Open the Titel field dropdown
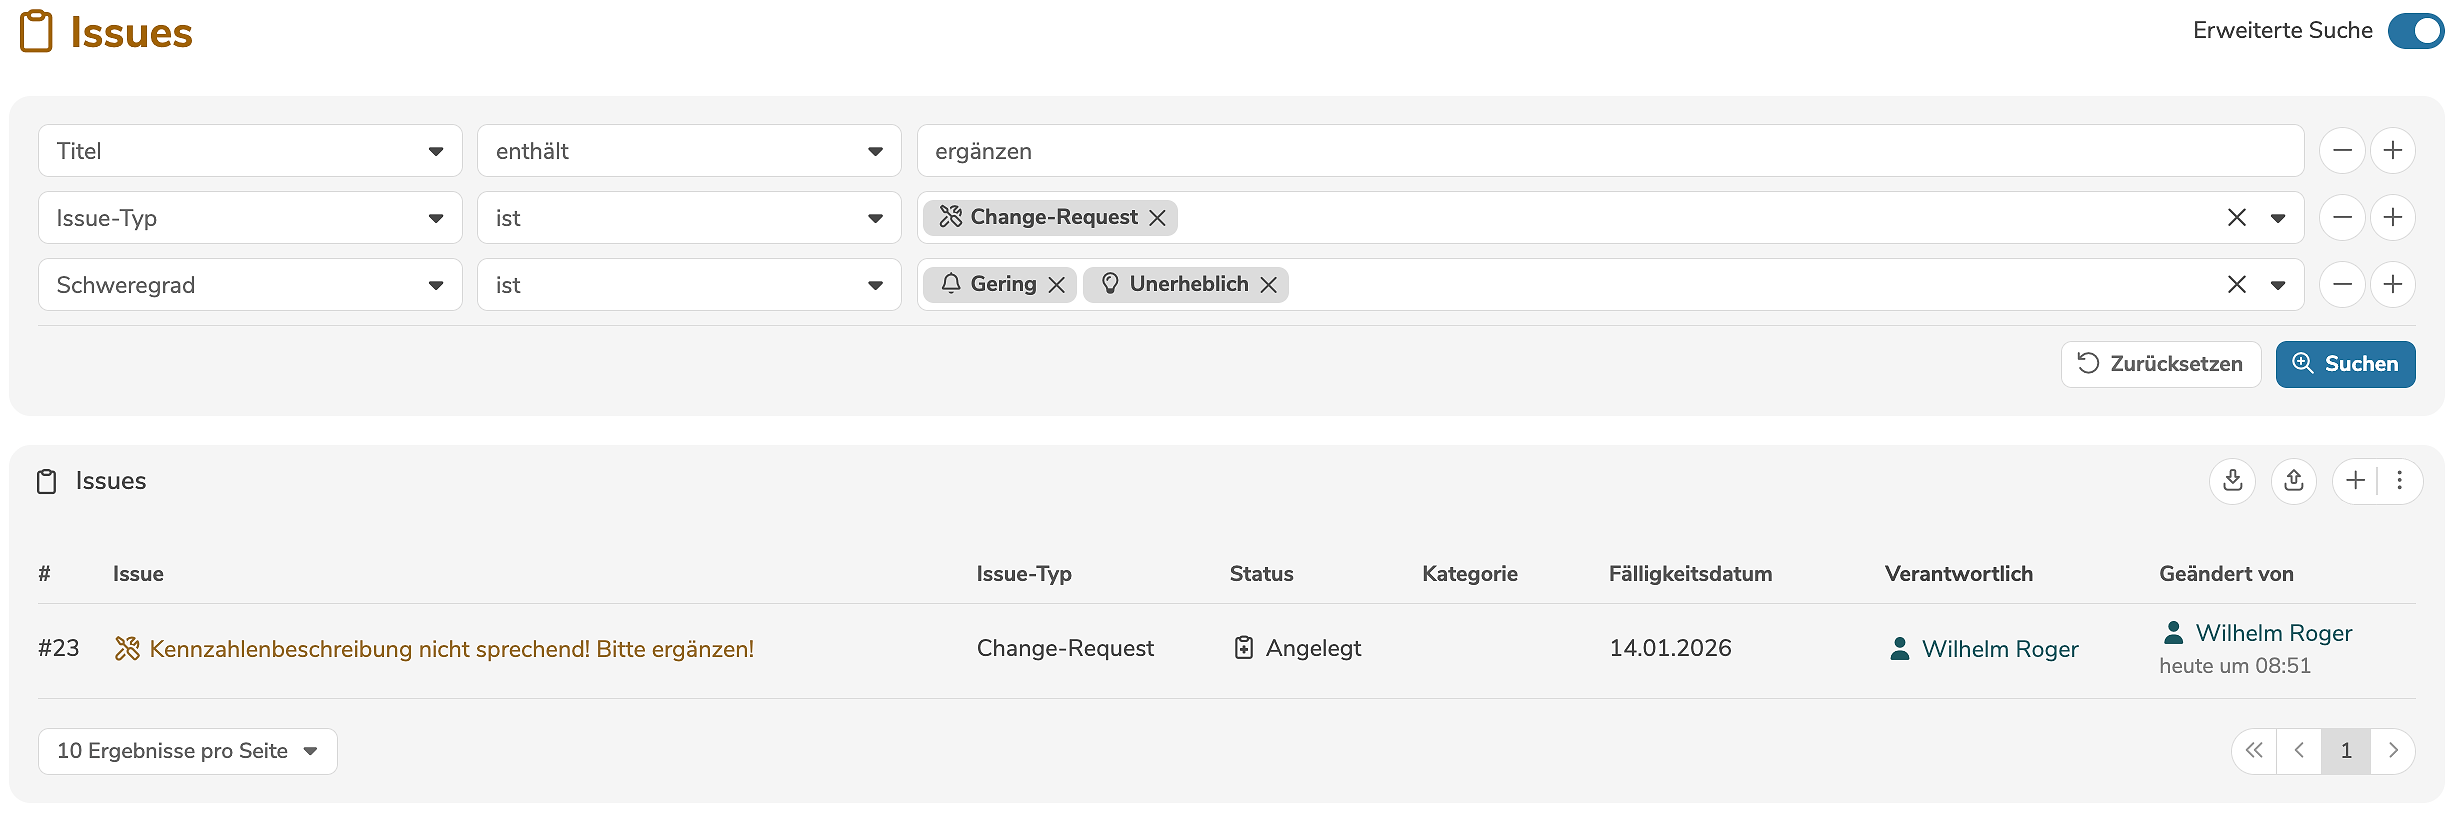Image resolution: width=2454 pixels, height=818 pixels. tap(250, 151)
